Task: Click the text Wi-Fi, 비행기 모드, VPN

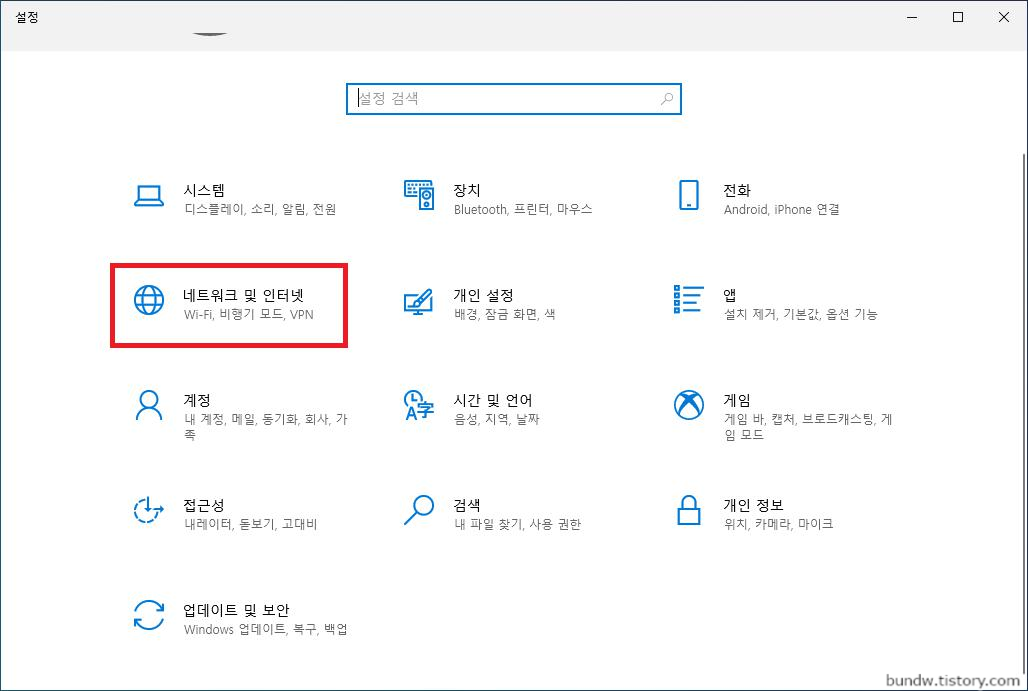Action: coord(248,314)
